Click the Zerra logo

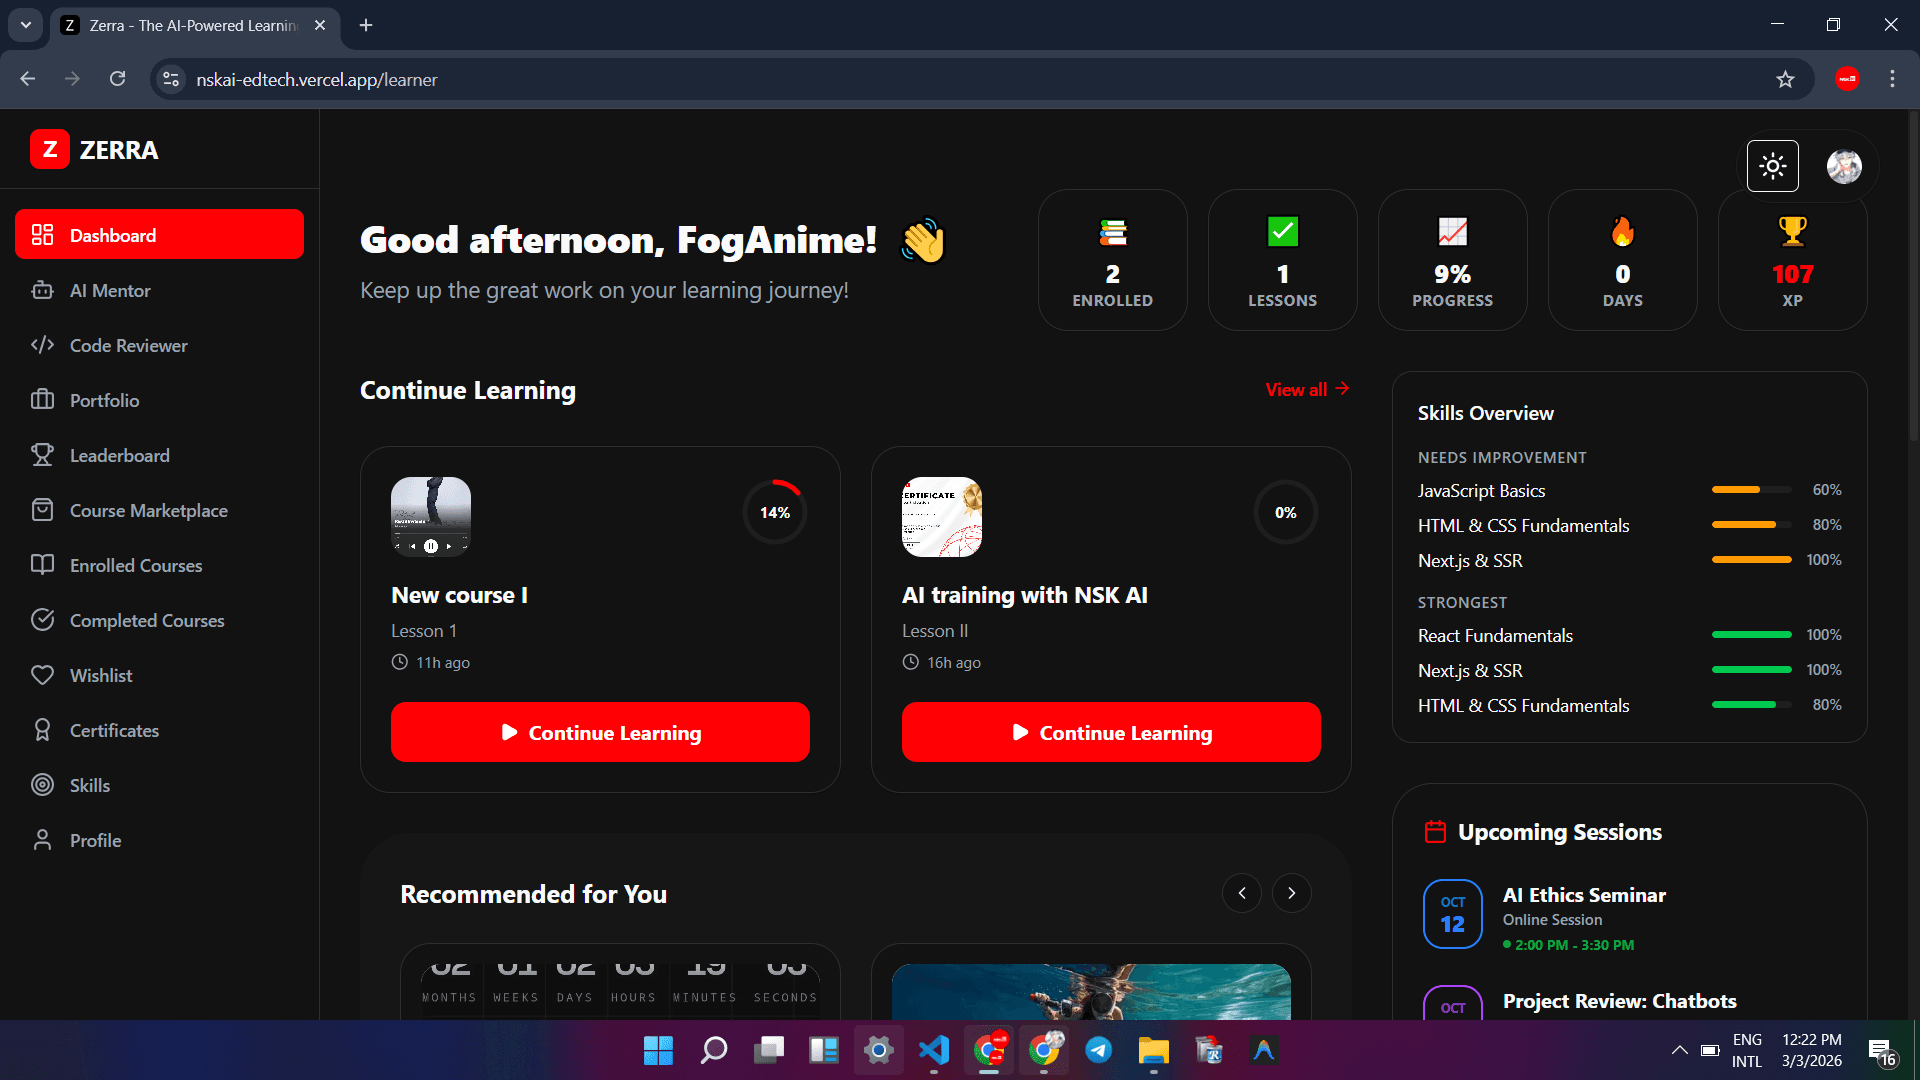pos(94,149)
